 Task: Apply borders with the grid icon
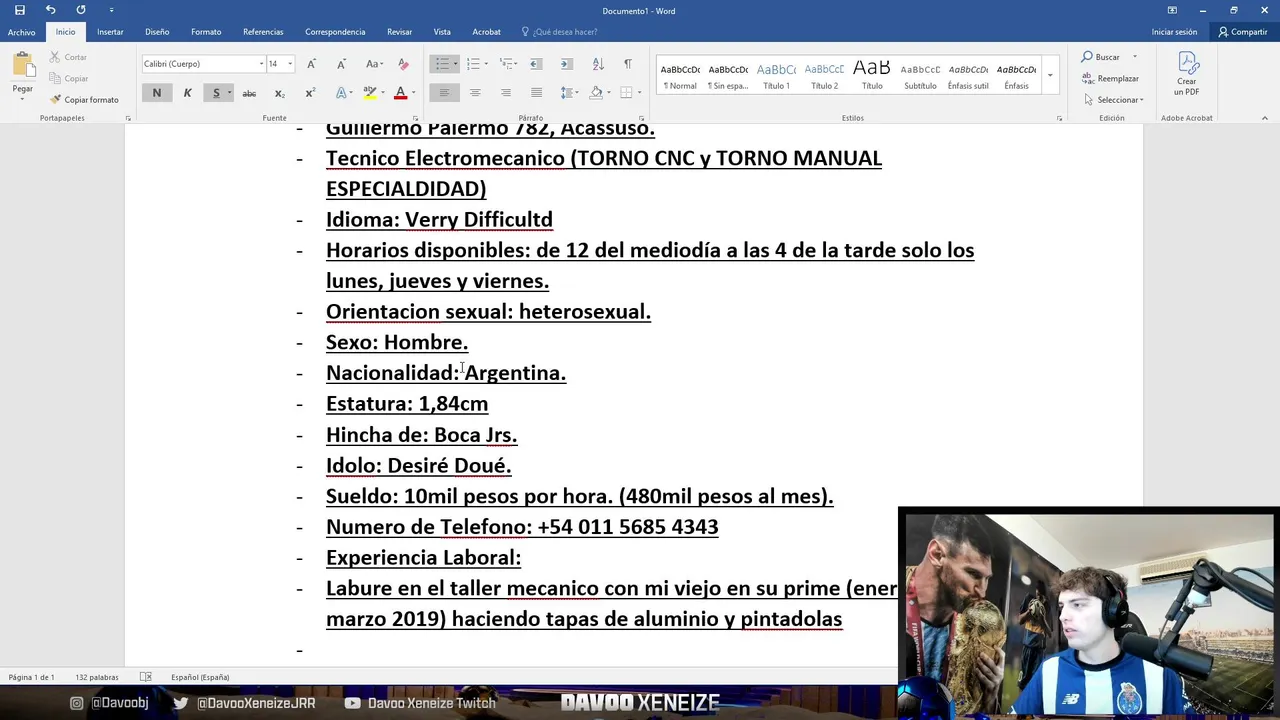point(627,93)
